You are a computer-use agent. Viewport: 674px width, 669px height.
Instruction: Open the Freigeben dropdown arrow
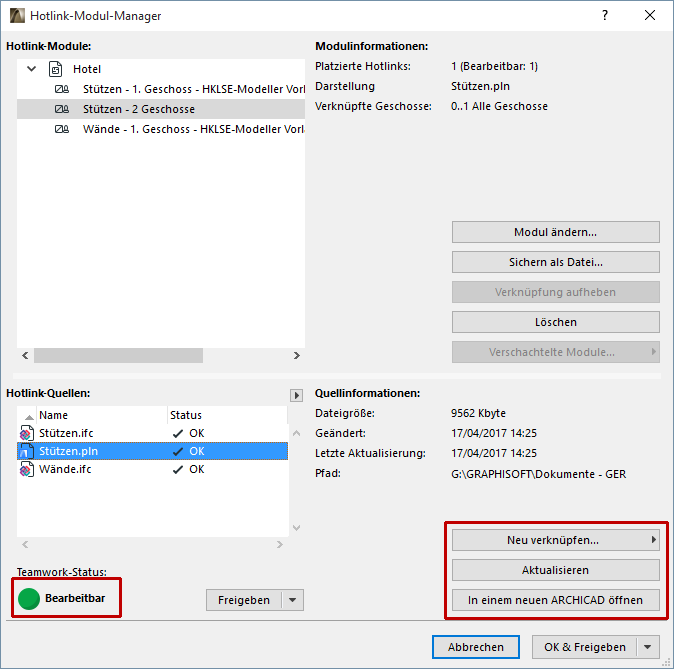point(293,600)
